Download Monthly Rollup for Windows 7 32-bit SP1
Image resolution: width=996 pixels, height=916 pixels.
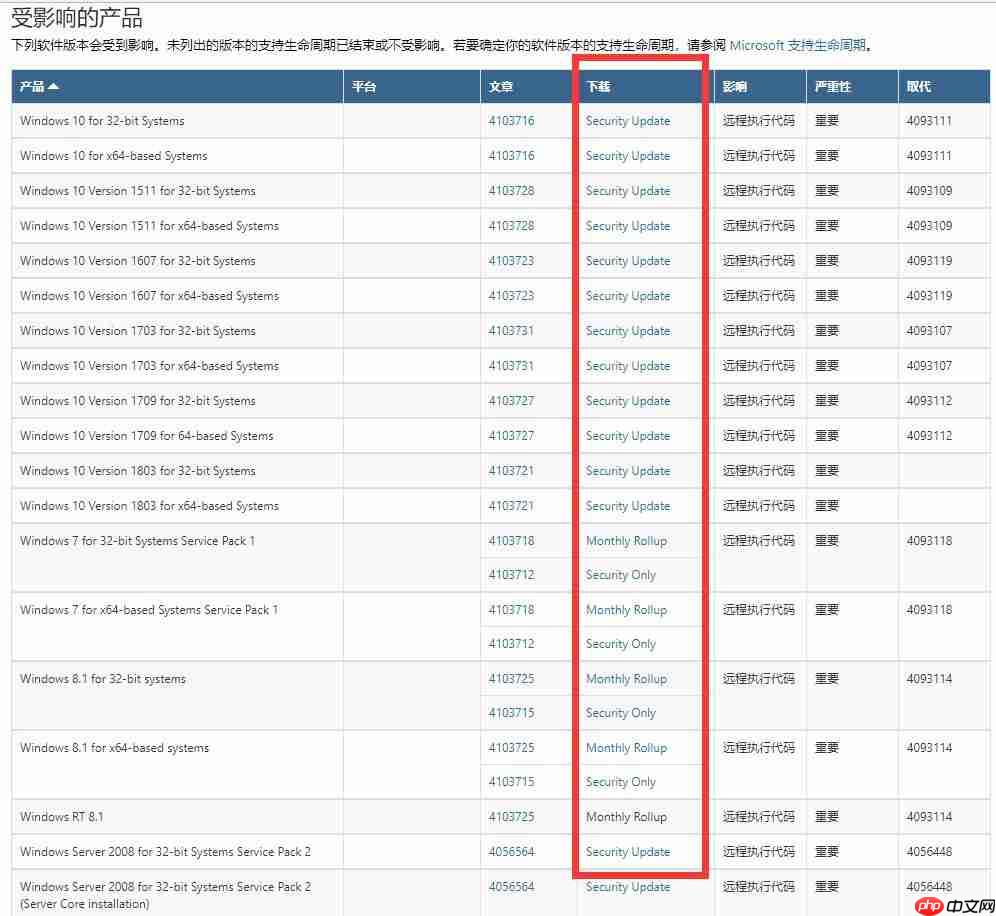(626, 541)
